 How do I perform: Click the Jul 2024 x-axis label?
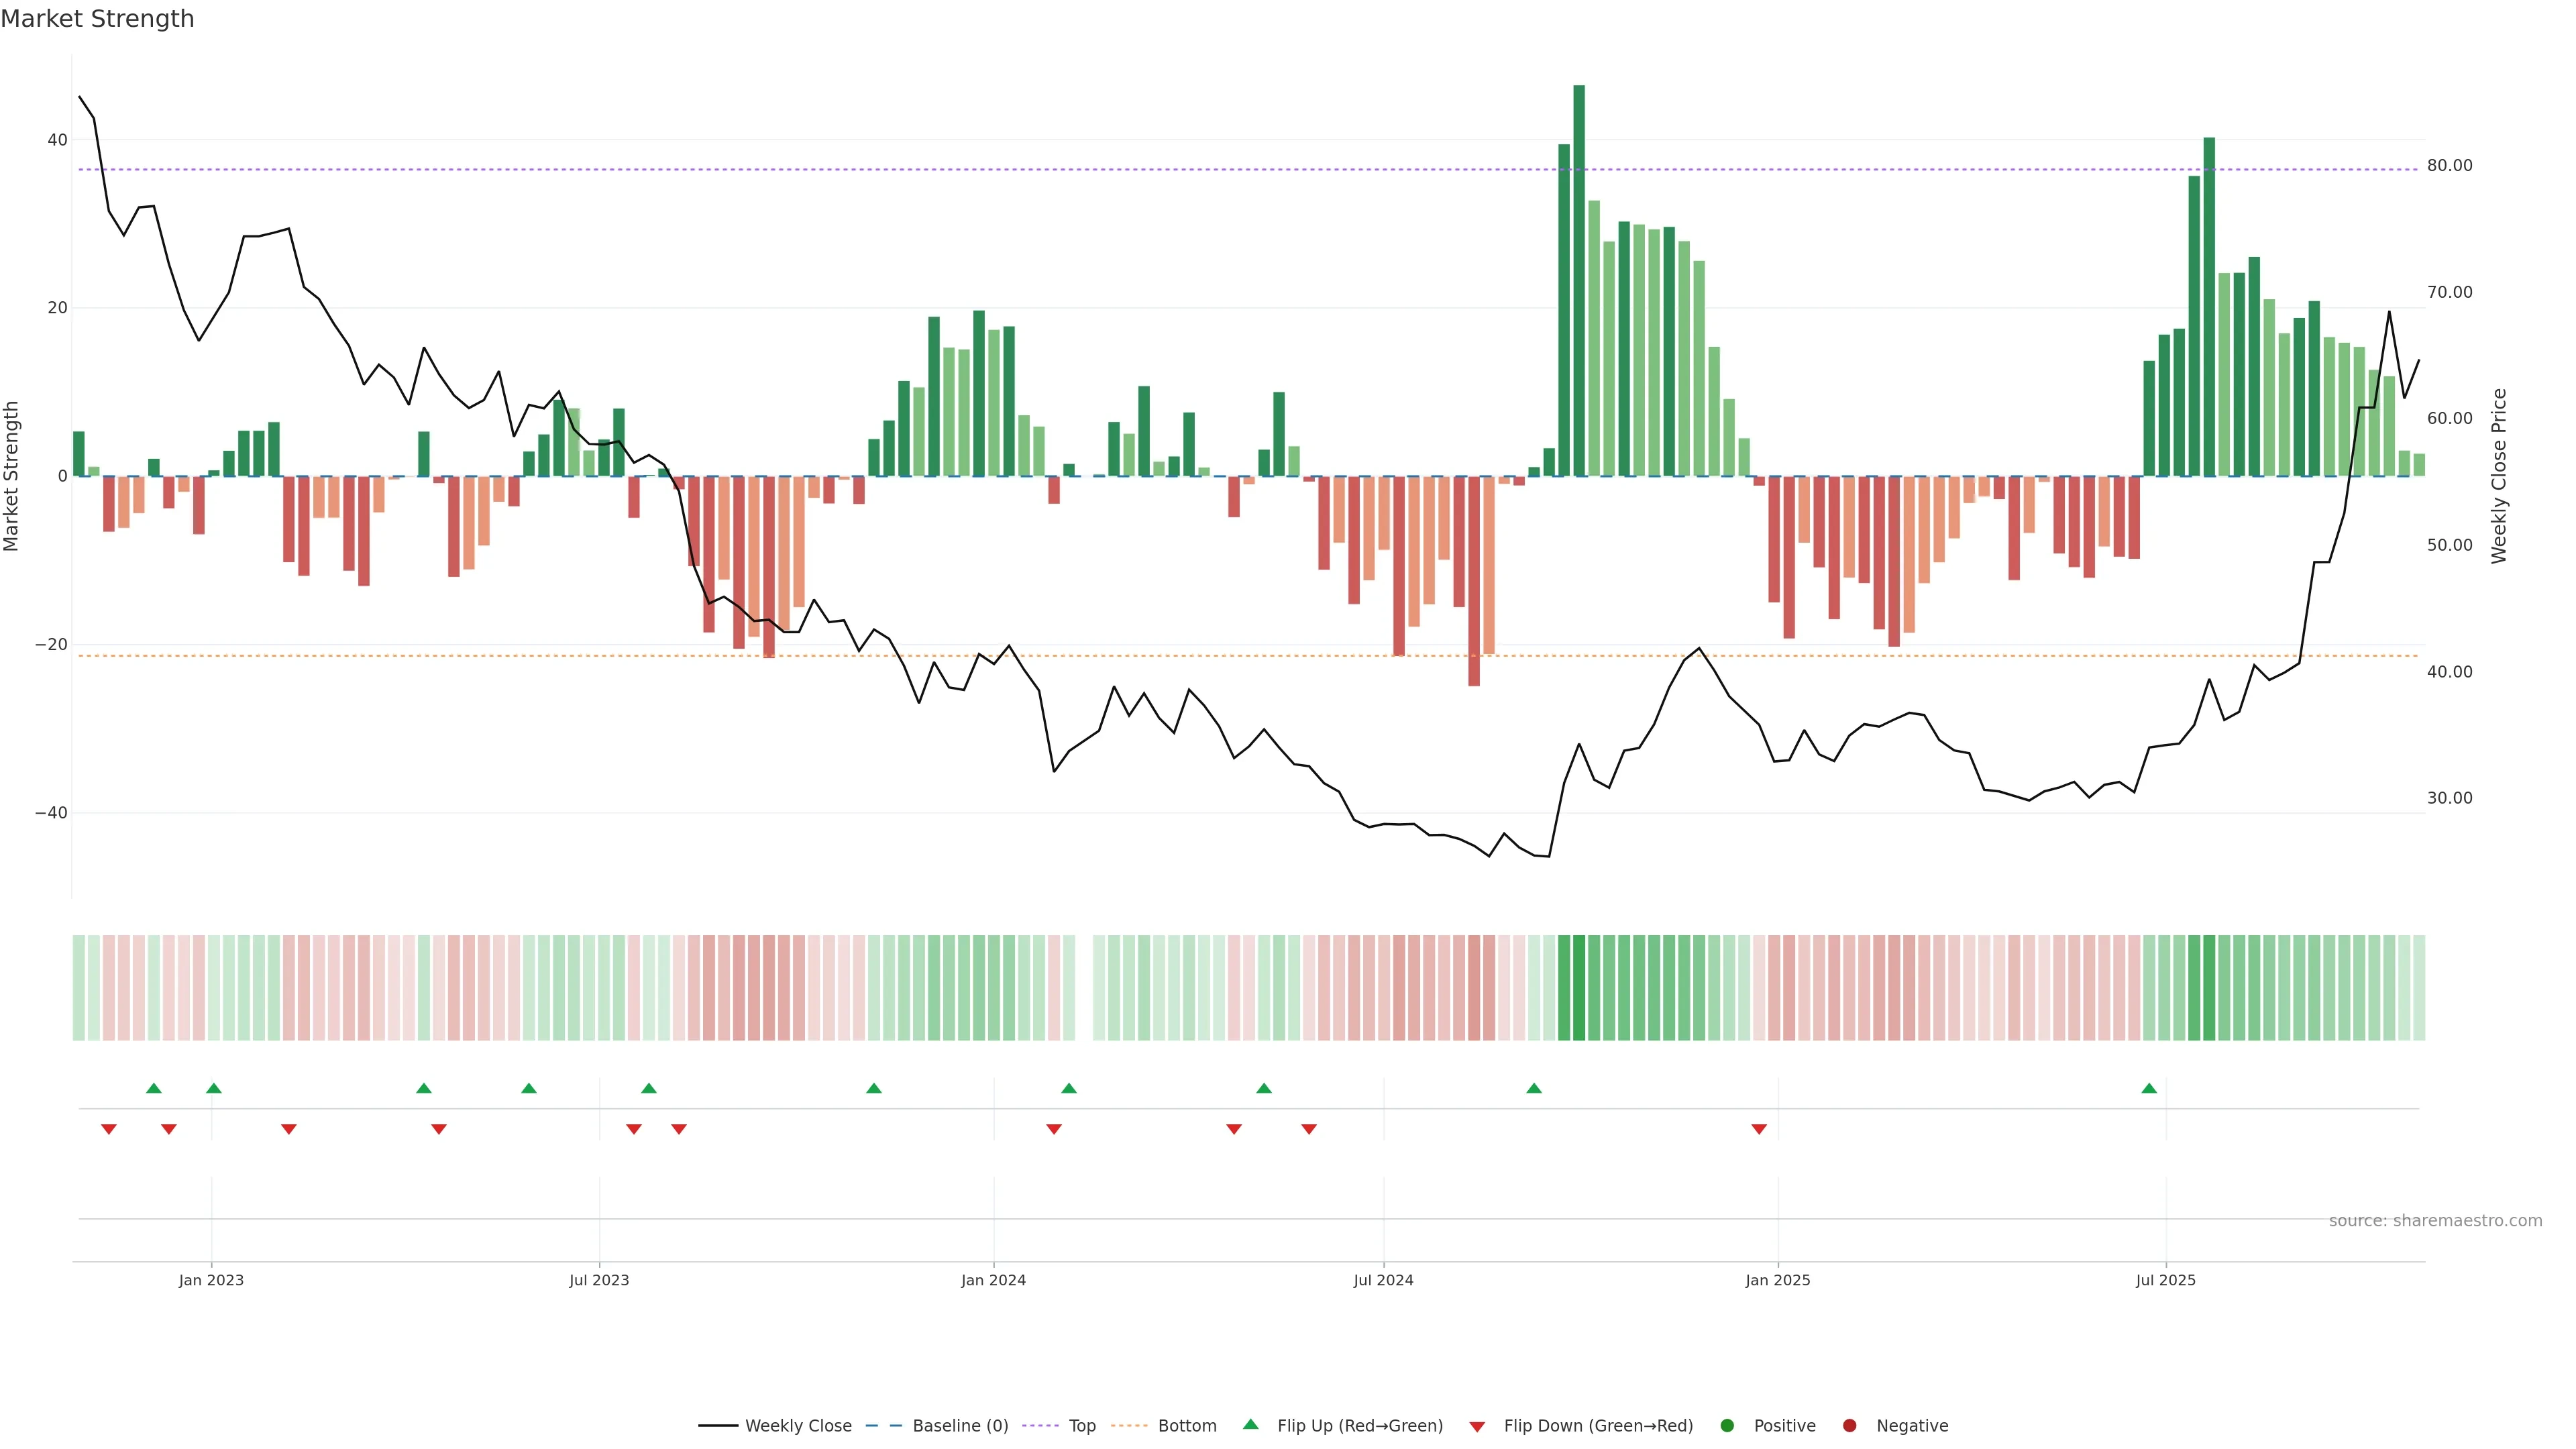(1383, 1280)
